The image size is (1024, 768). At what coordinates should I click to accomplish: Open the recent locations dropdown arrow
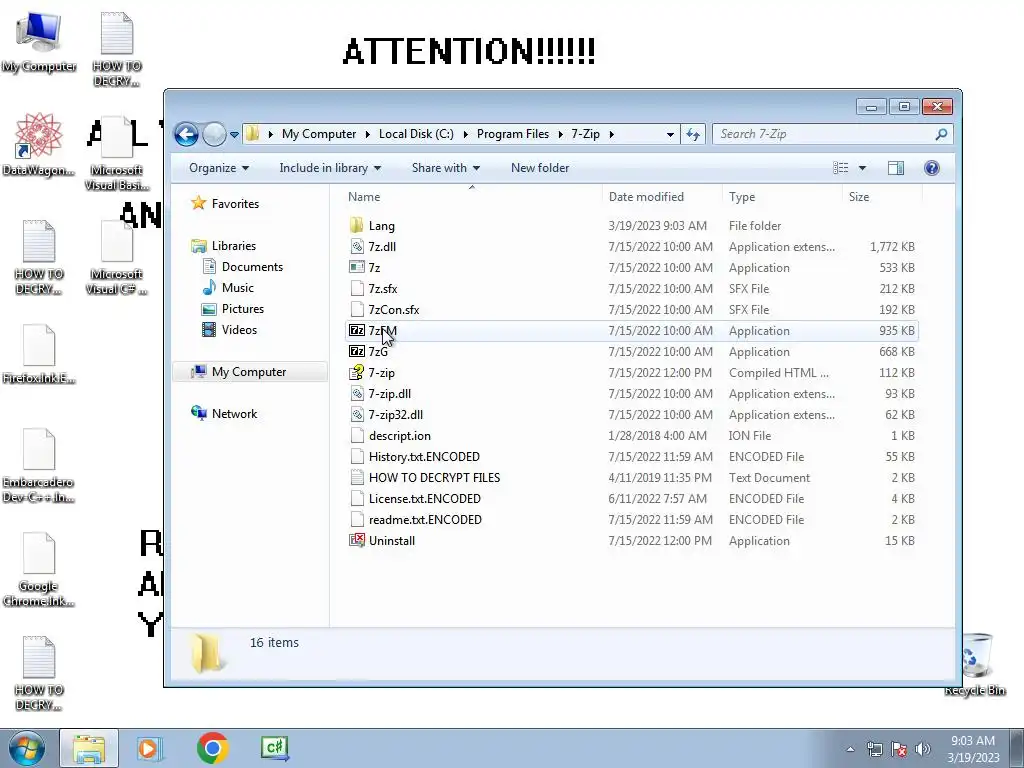coord(234,135)
